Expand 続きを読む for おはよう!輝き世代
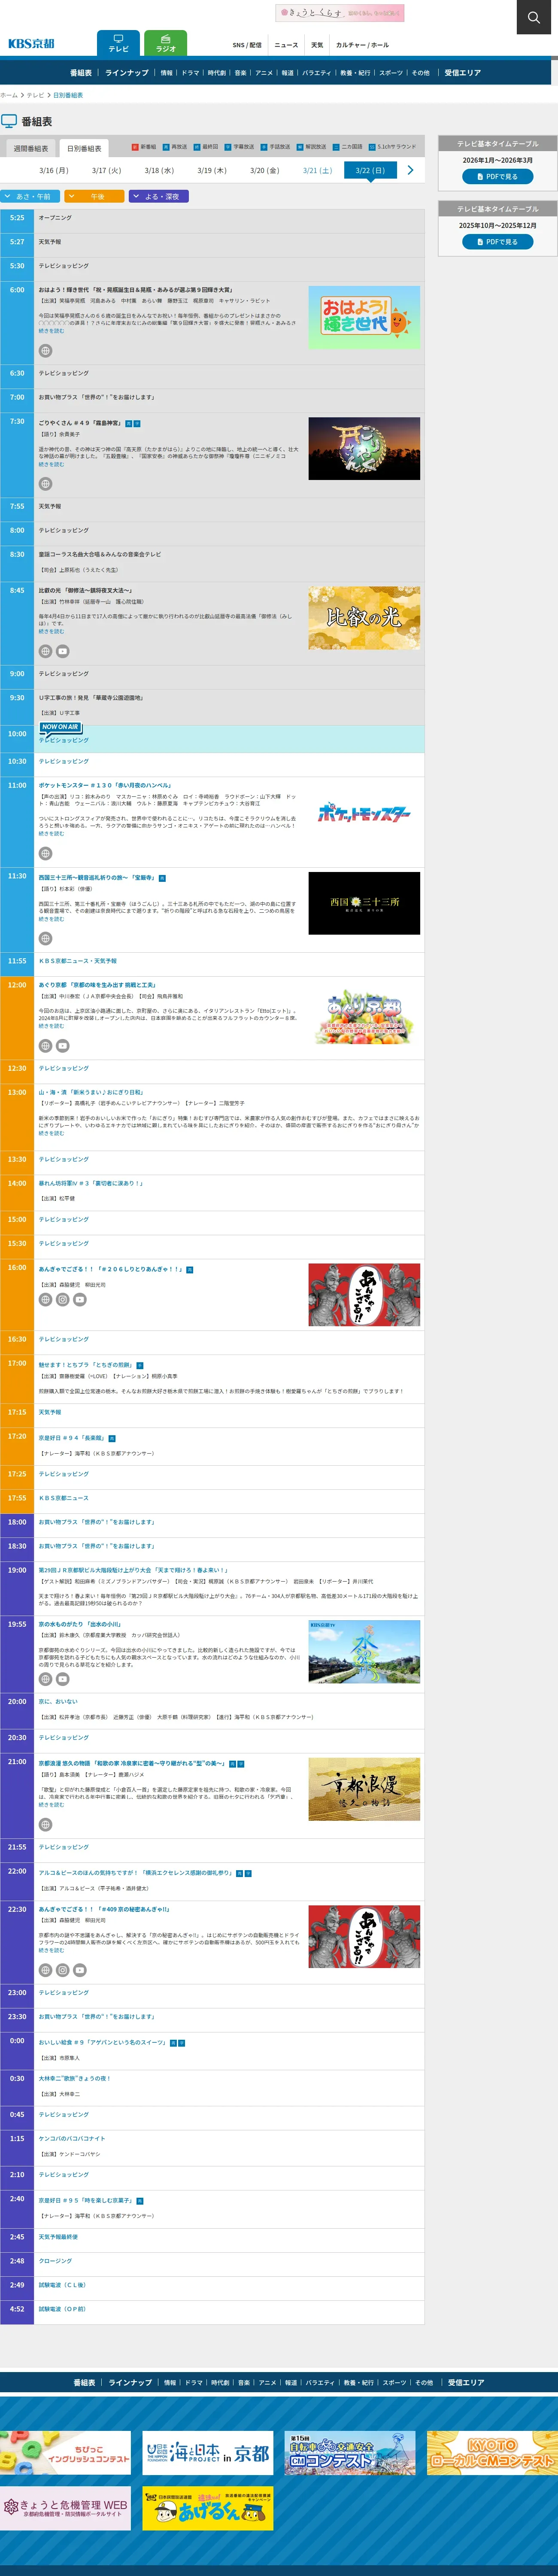 (x=51, y=331)
